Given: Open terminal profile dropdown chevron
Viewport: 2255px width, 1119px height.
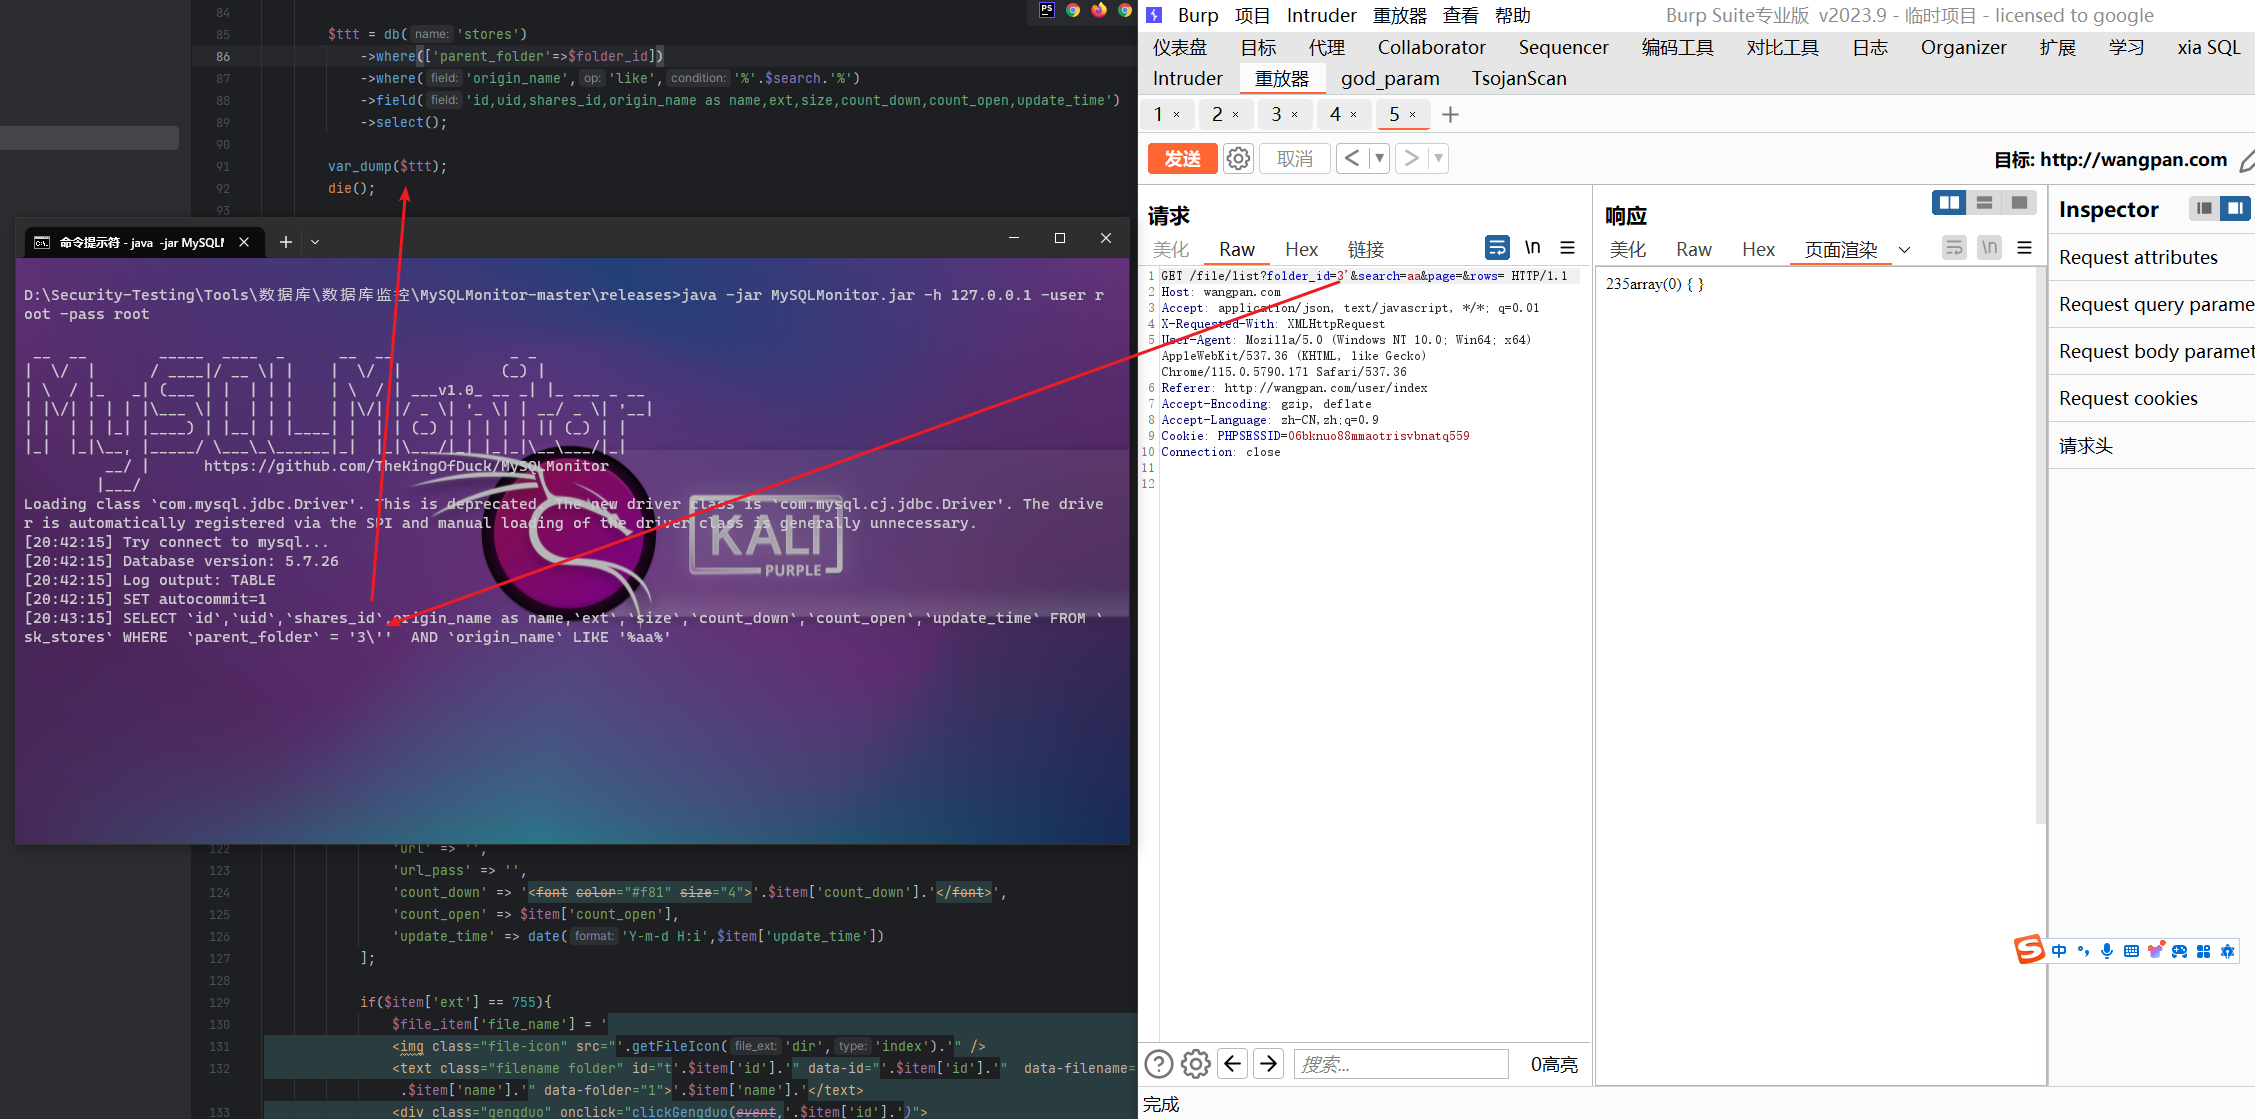Looking at the screenshot, I should (315, 242).
